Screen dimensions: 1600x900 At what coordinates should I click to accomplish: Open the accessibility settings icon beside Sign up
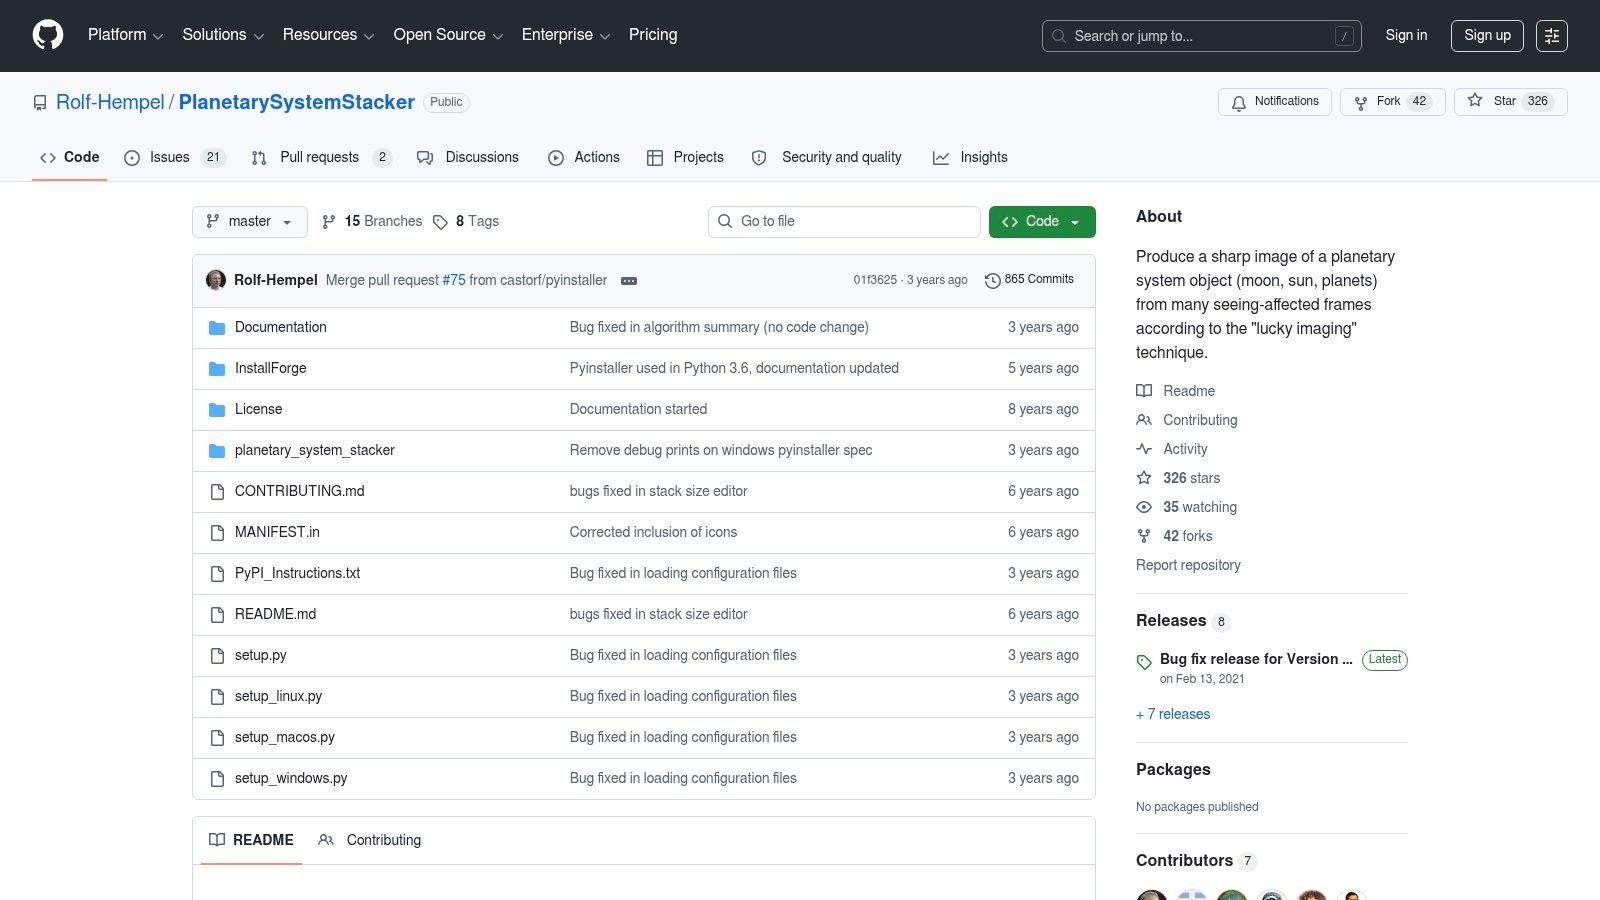[x=1552, y=36]
